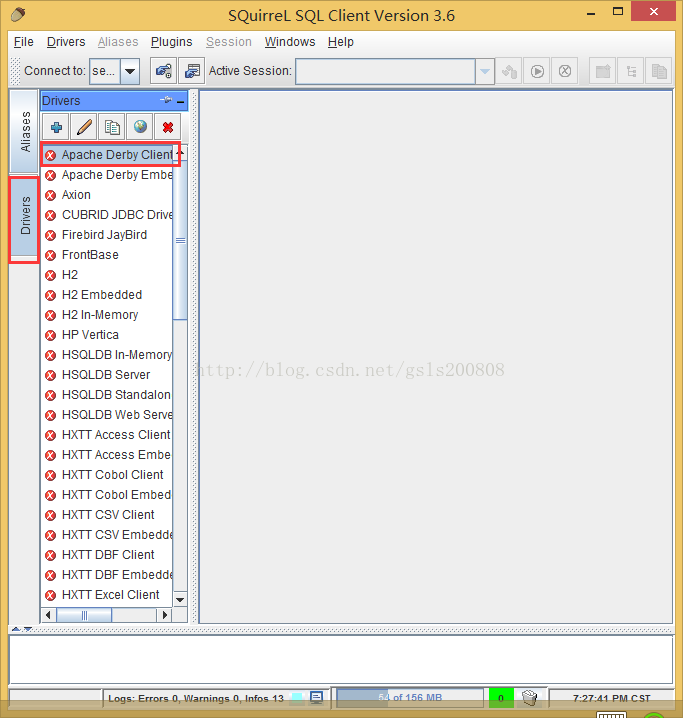This screenshot has width=683, height=718.
Task: Click the driver list scroll right arrow
Action: tap(165, 615)
